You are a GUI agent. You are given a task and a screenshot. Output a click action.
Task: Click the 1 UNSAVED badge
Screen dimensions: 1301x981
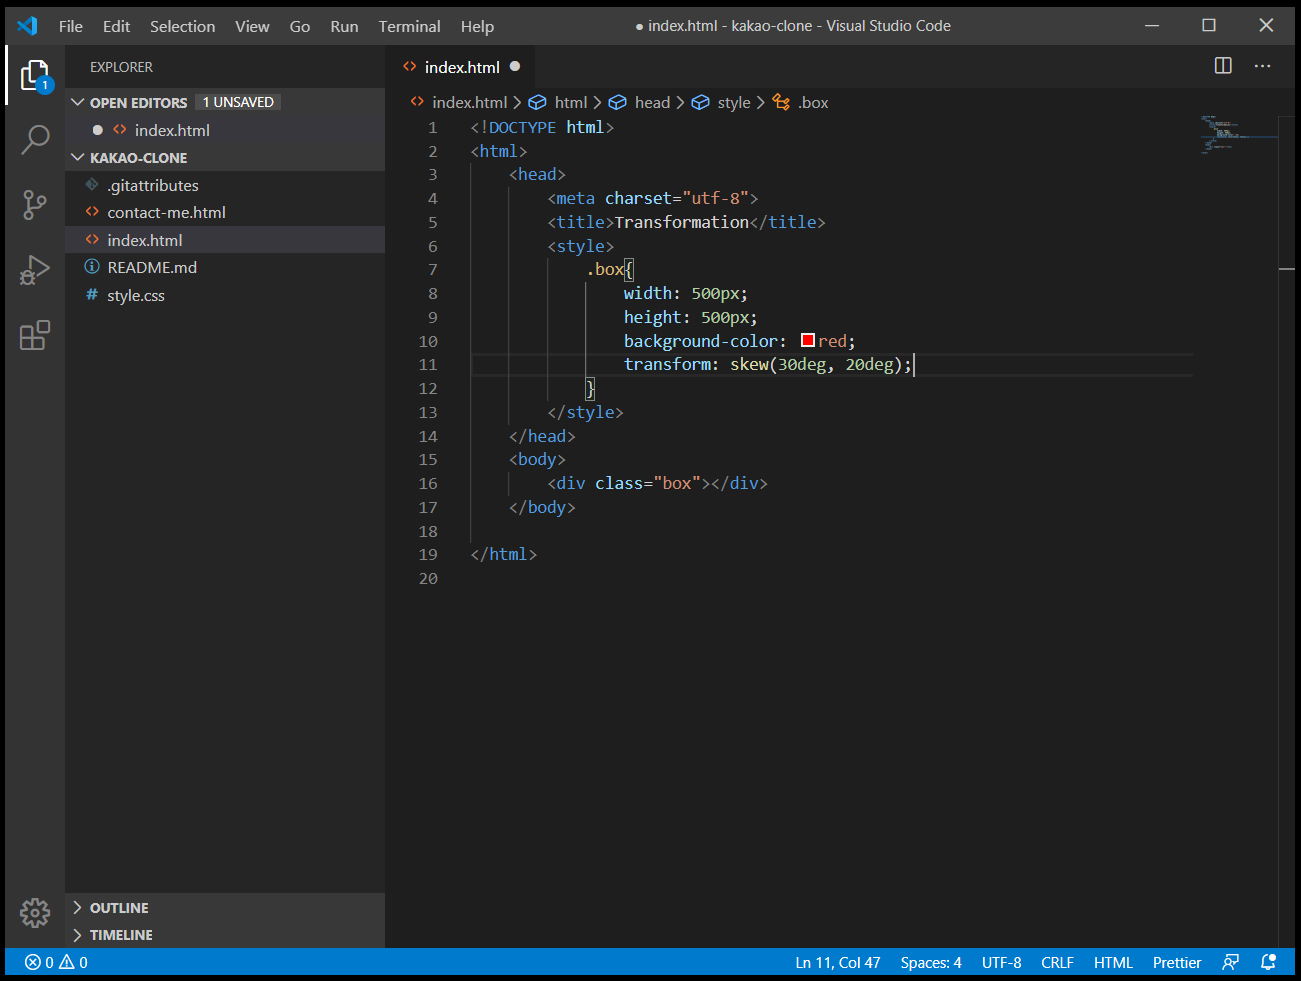point(238,102)
